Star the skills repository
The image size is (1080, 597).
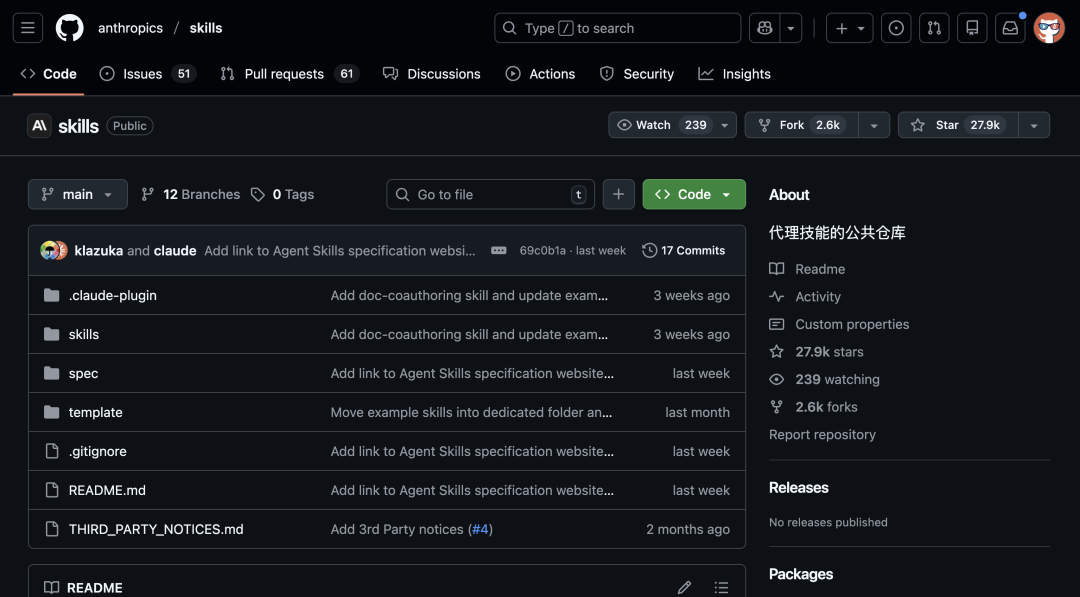pyautogui.click(x=958, y=125)
